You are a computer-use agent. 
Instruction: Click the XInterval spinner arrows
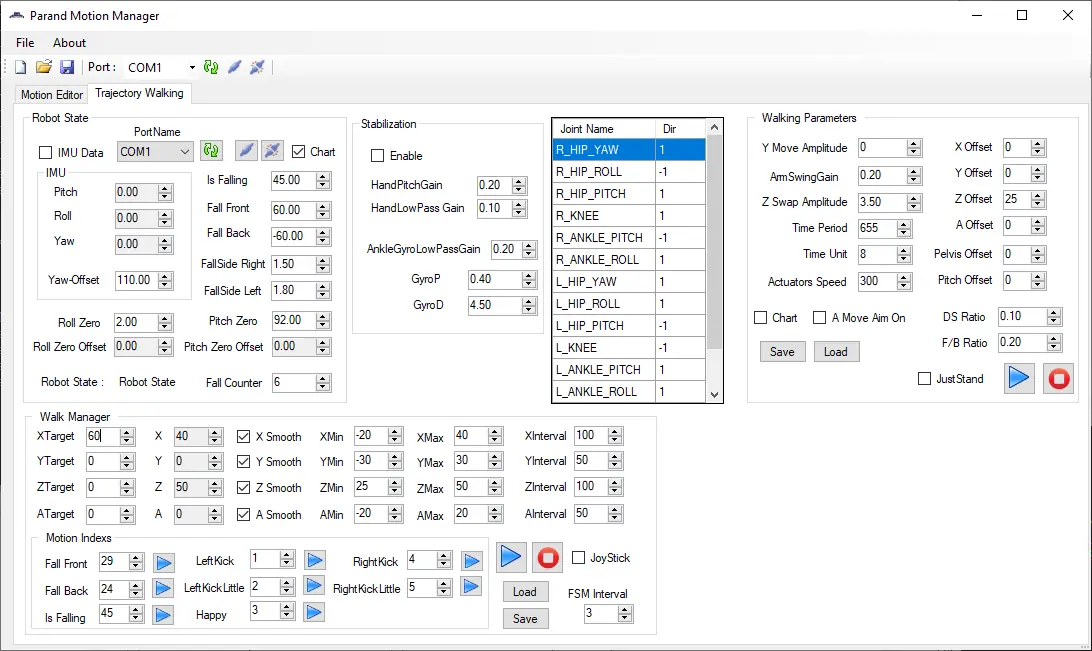pos(615,436)
